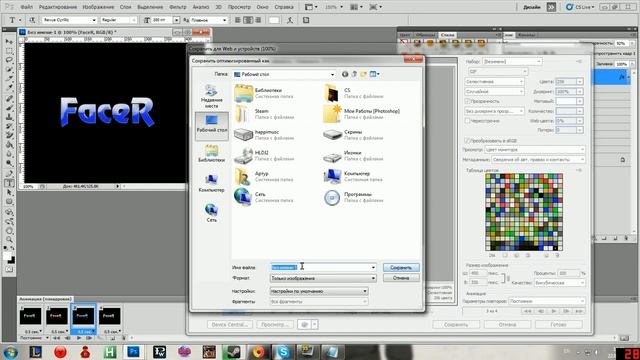Open the Параметры повторов dropdown

[x=547, y=301]
